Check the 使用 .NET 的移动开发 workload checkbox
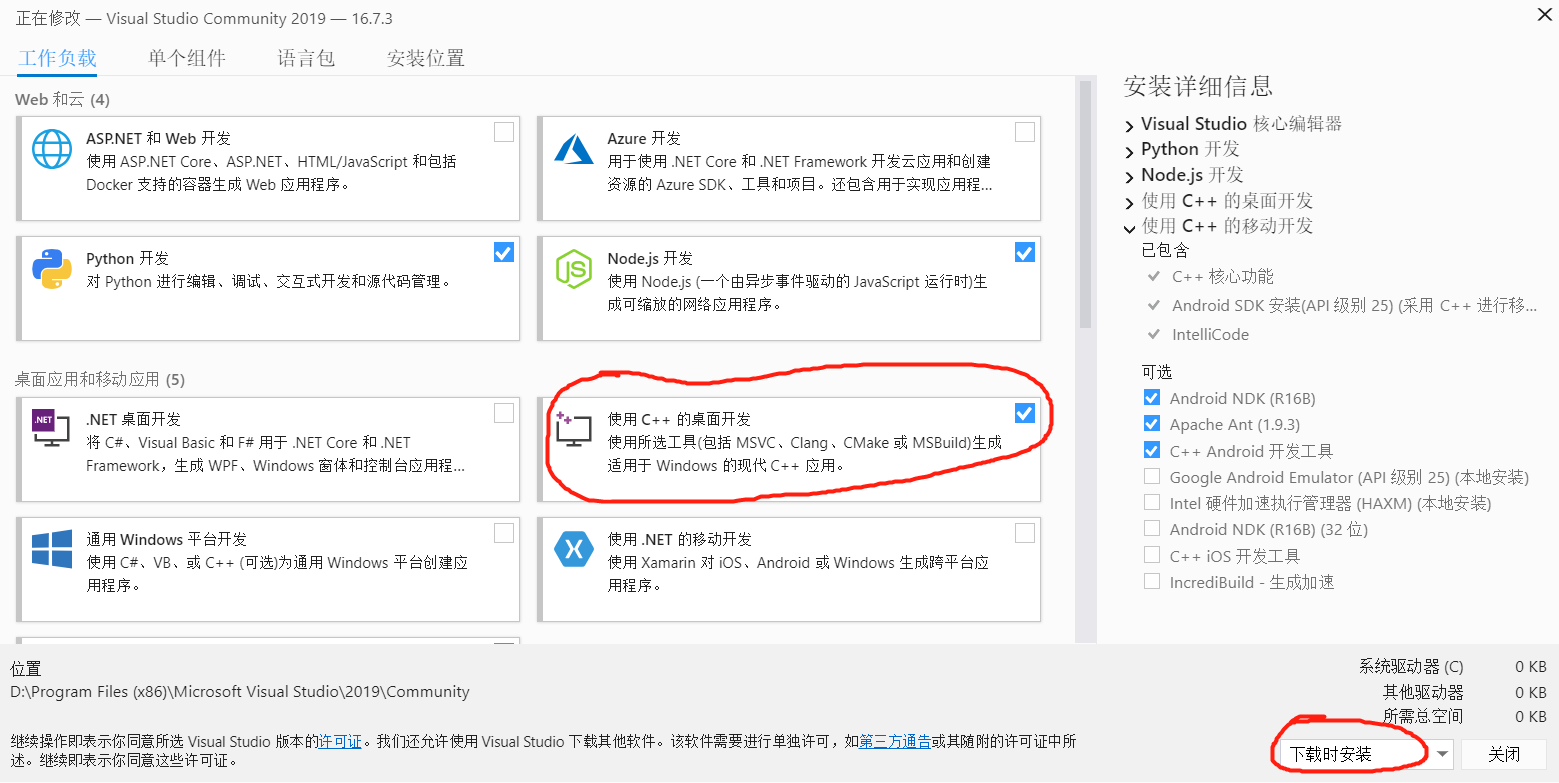 pos(1025,533)
